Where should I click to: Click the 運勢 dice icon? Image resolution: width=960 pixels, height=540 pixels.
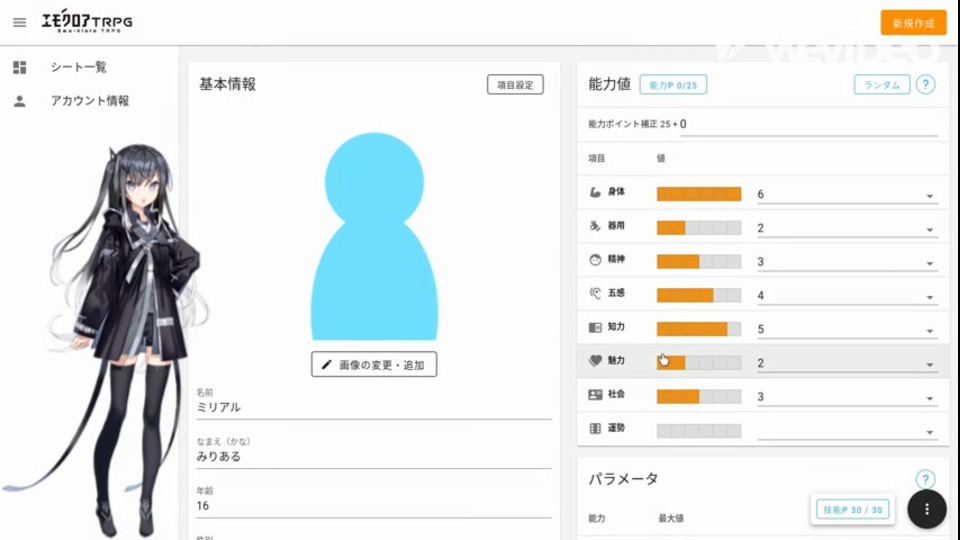tap(594, 429)
